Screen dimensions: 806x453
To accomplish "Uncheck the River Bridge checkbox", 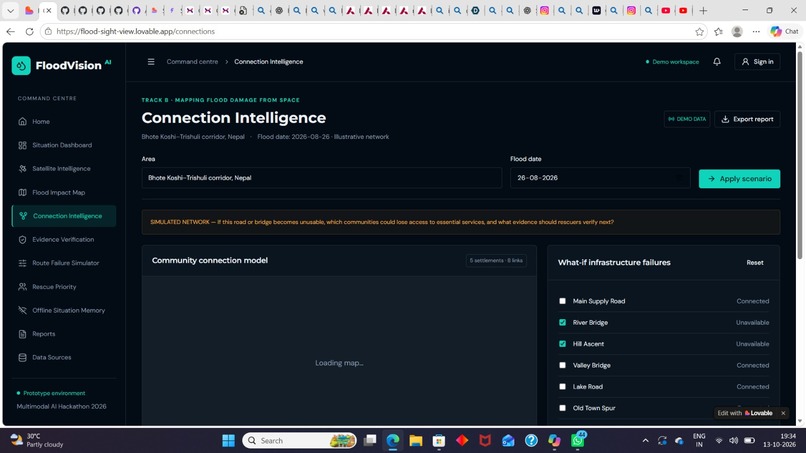I will pos(562,322).
